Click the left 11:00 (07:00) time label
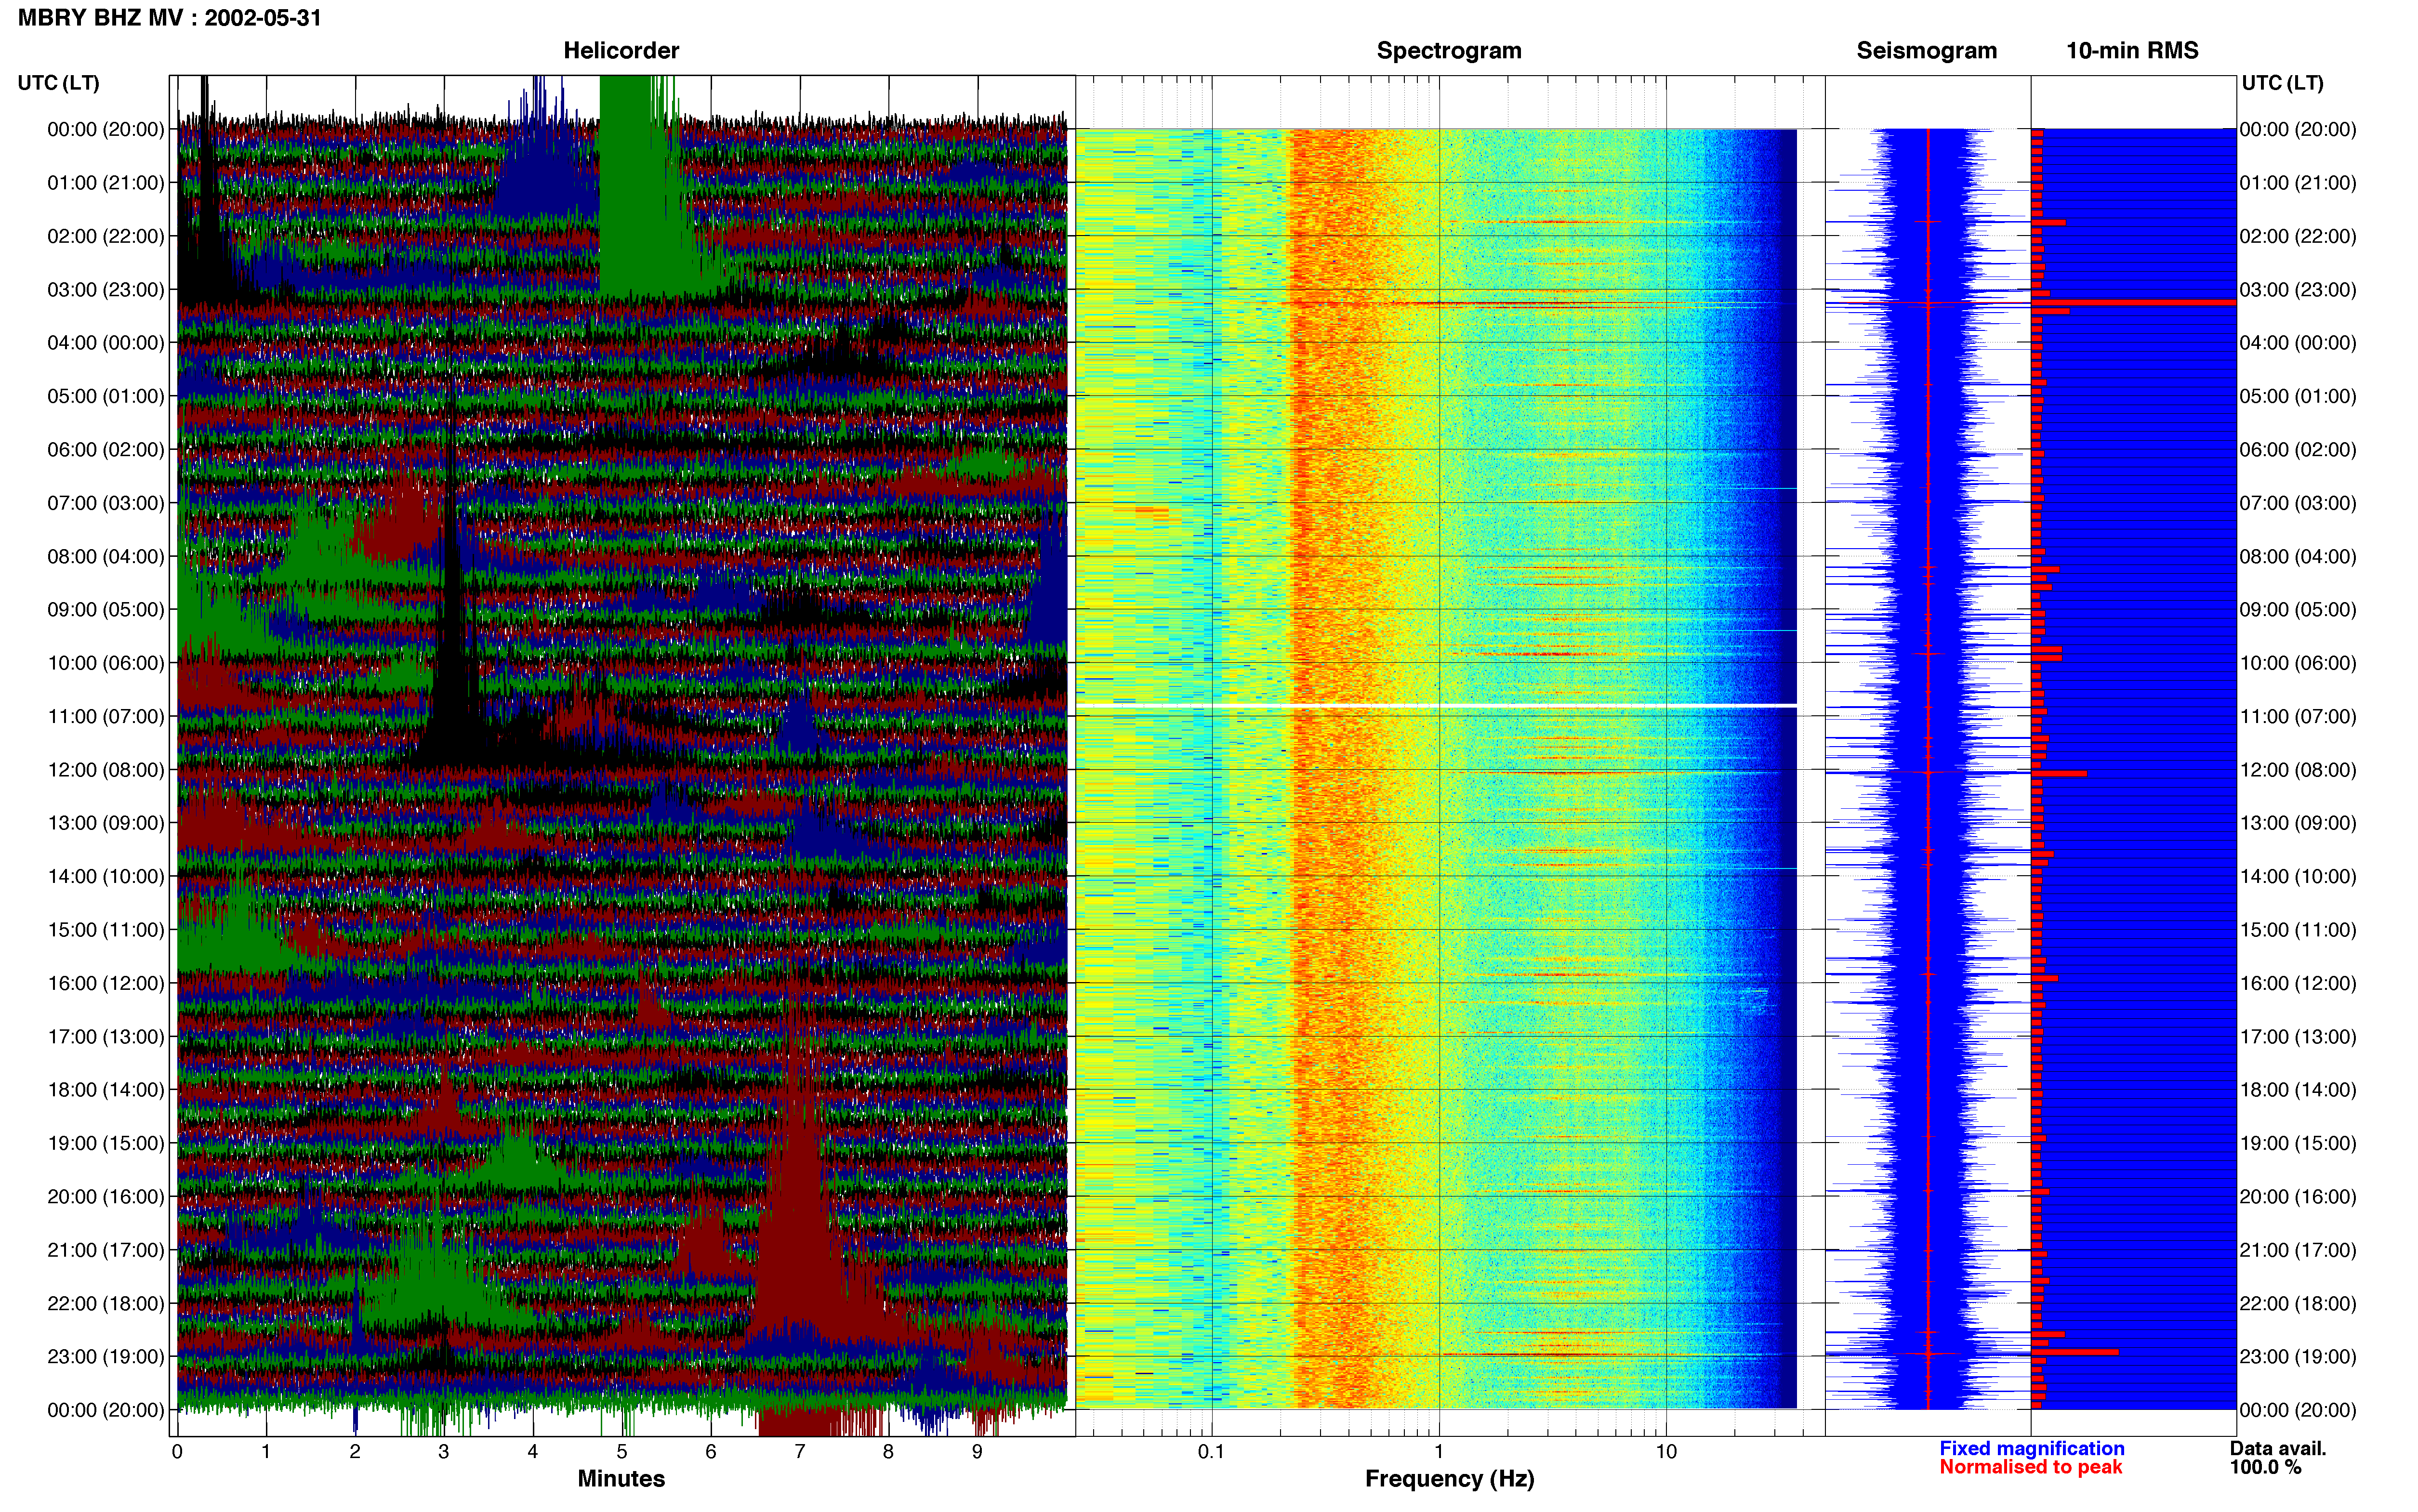The width and height of the screenshot is (2418, 1512). click(105, 717)
